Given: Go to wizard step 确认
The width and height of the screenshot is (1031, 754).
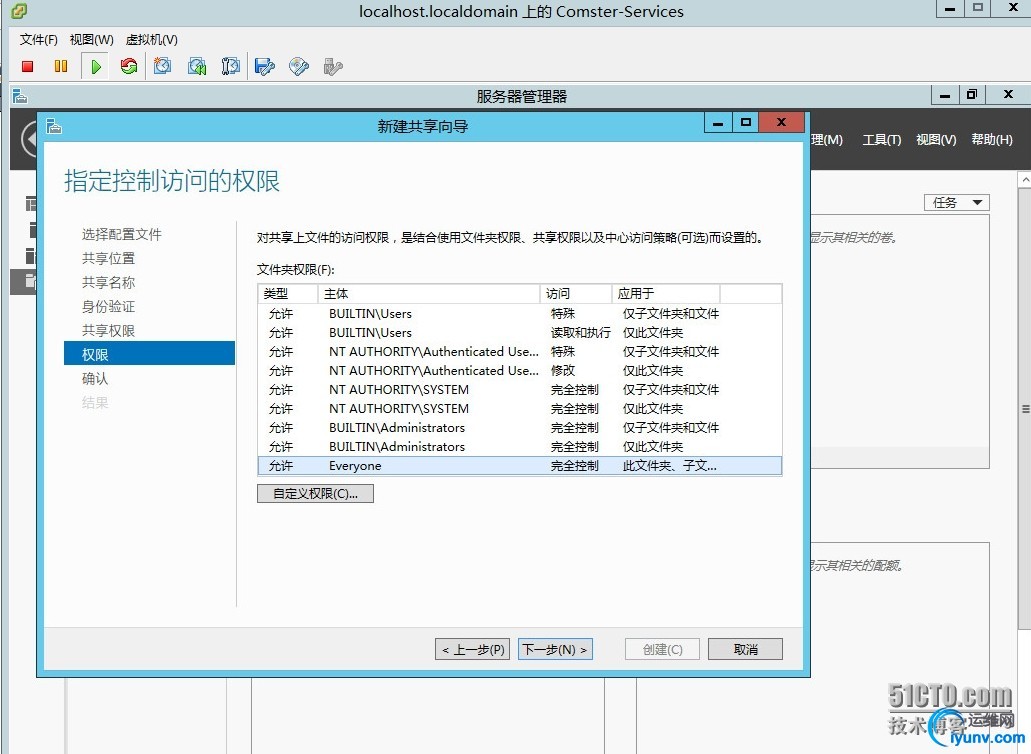Looking at the screenshot, I should [95, 379].
